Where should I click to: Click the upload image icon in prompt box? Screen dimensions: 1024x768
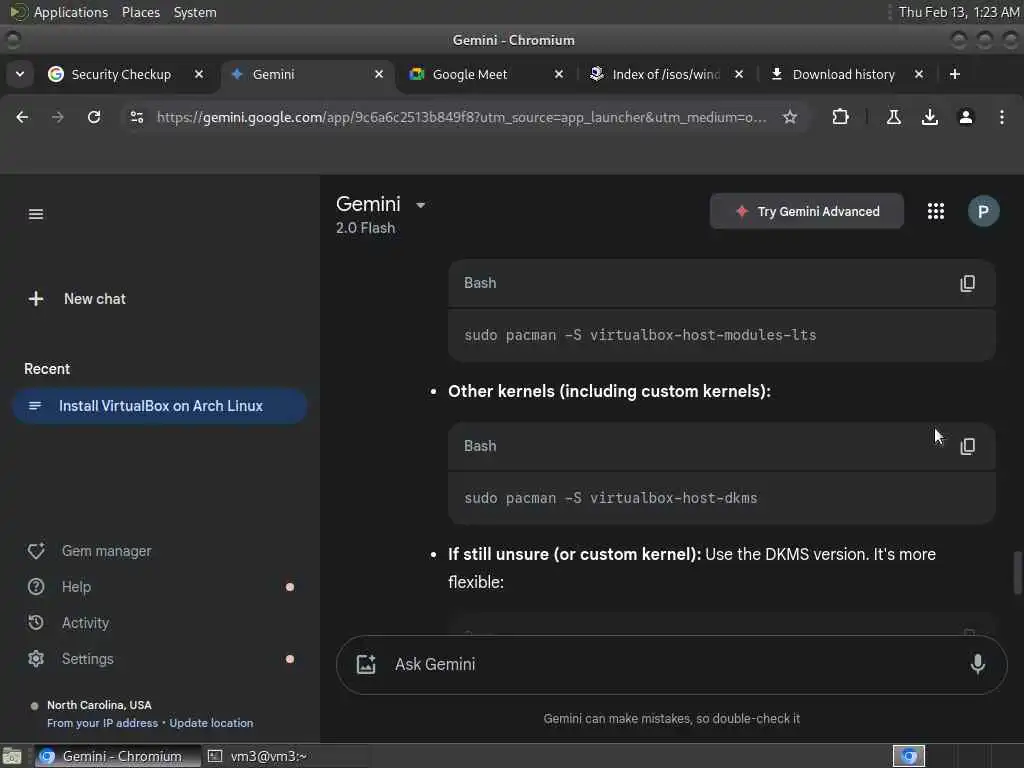pyautogui.click(x=366, y=664)
